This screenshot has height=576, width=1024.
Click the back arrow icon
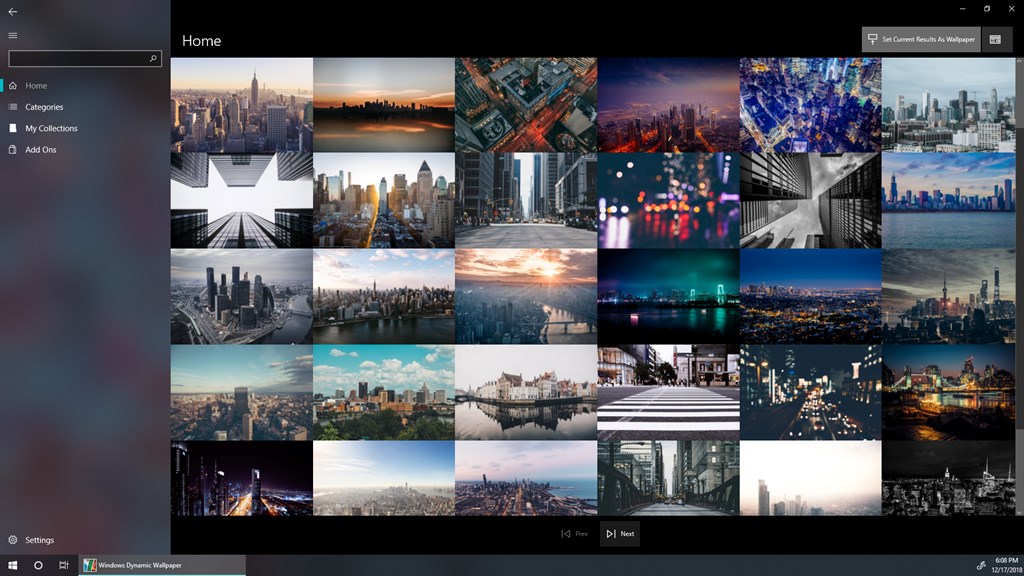pos(12,12)
